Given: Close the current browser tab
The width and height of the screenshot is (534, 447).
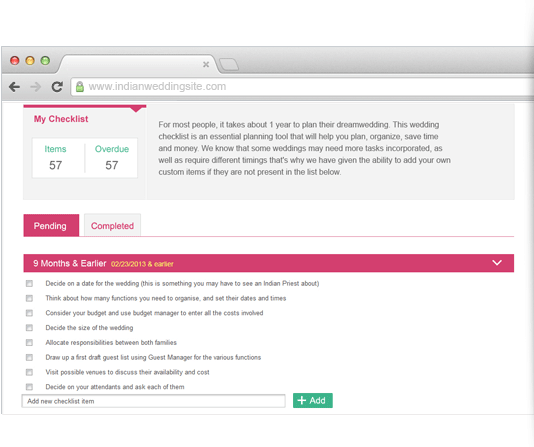Looking at the screenshot, I should 206,64.
